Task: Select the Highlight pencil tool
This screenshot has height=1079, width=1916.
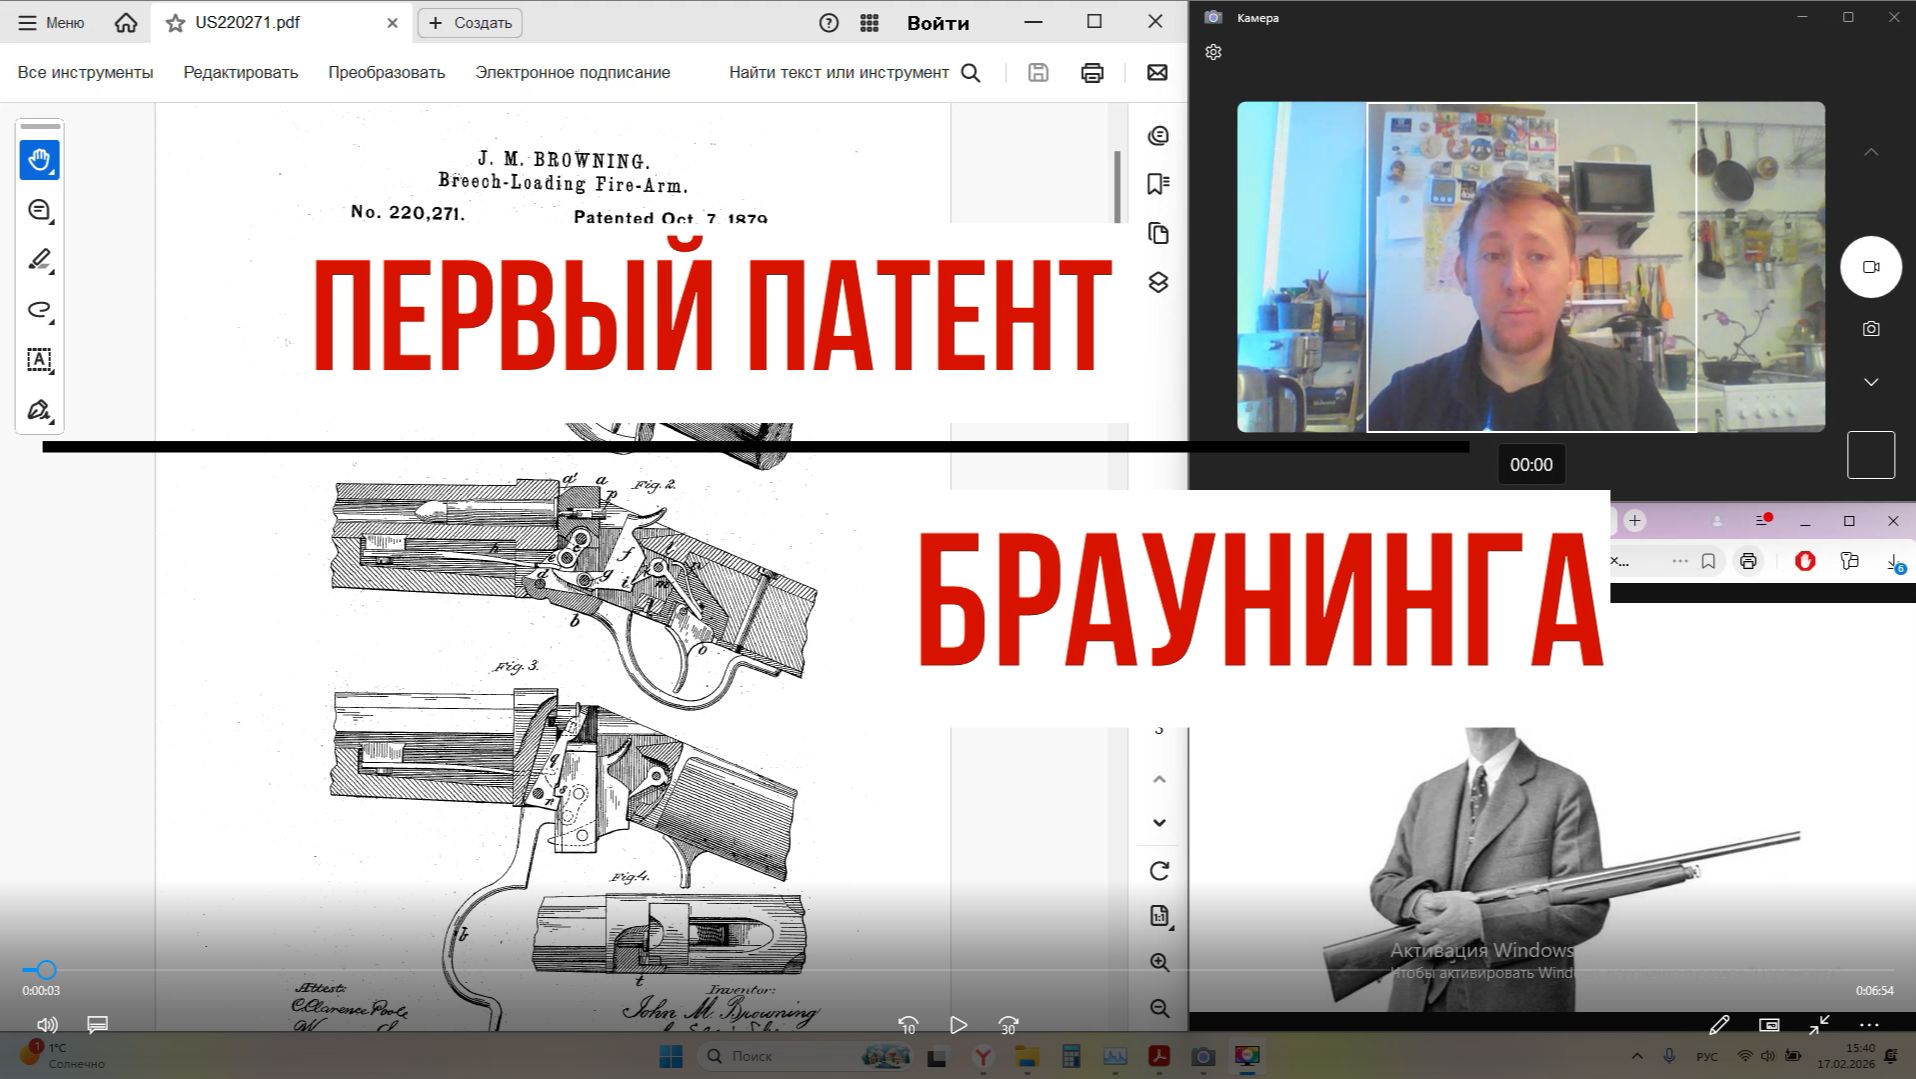Action: coord(40,260)
